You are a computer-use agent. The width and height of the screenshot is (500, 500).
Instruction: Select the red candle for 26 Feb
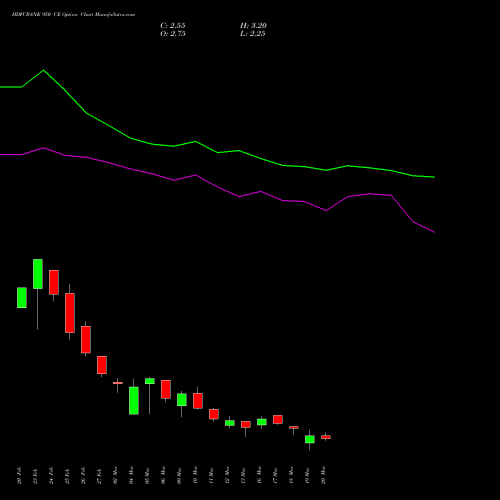[x=86, y=339]
